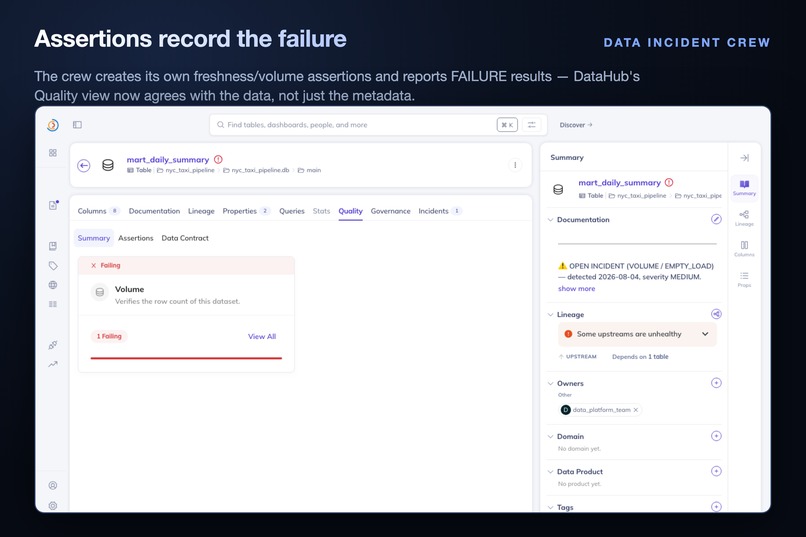806x537 pixels.
Task: Open the user profile icon in sidebar
Action: click(52, 486)
